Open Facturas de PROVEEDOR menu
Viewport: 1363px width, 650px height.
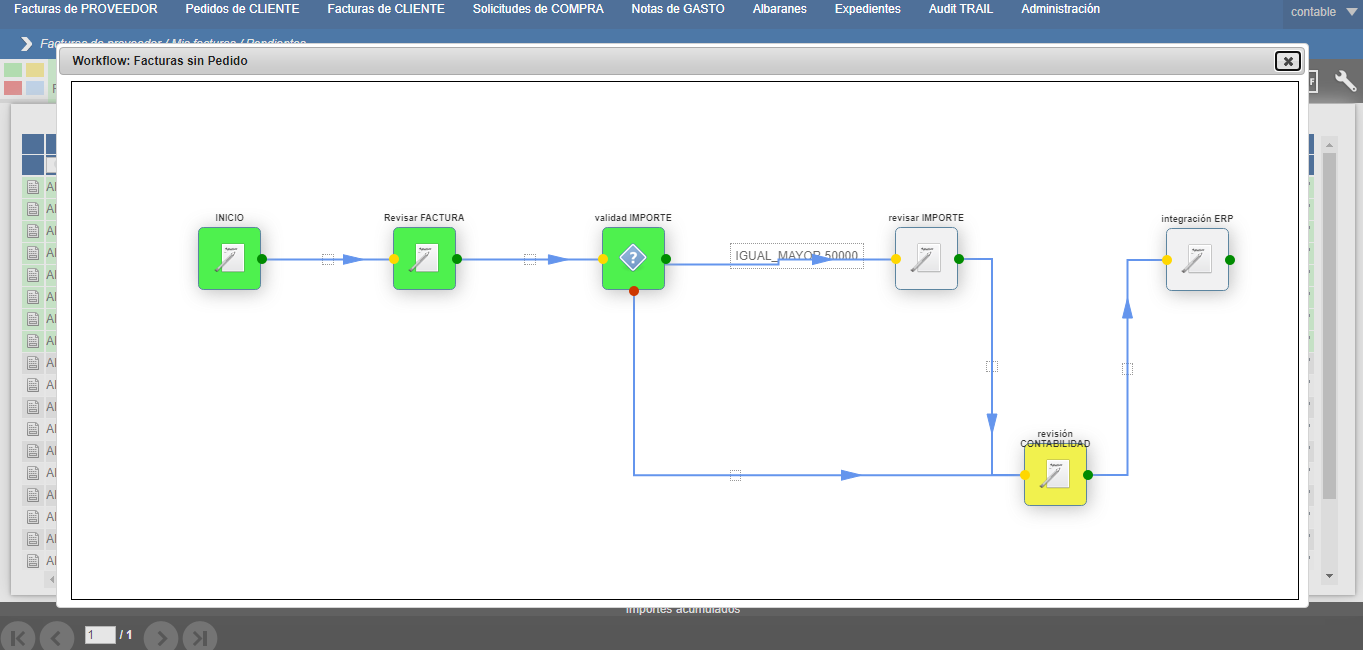(x=85, y=9)
